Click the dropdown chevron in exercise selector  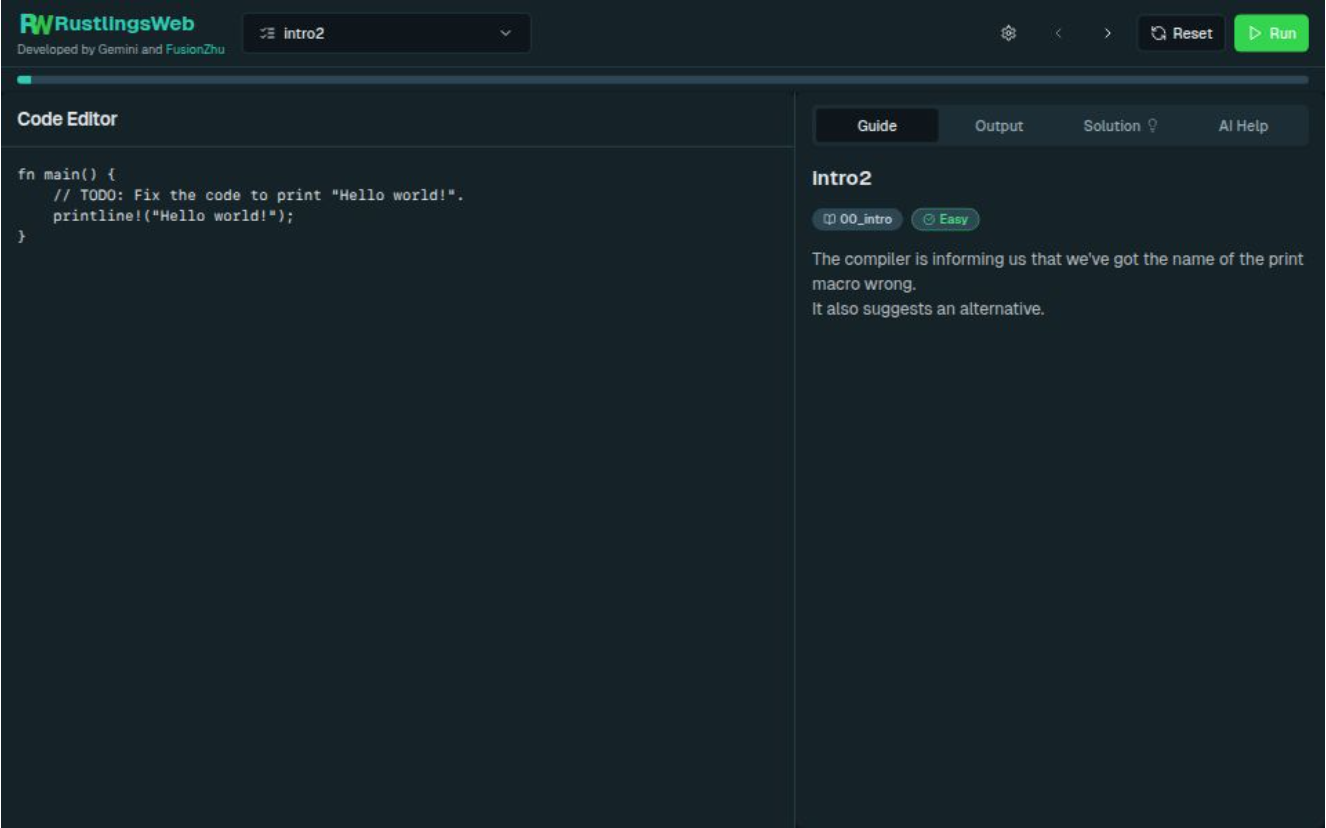(x=506, y=33)
